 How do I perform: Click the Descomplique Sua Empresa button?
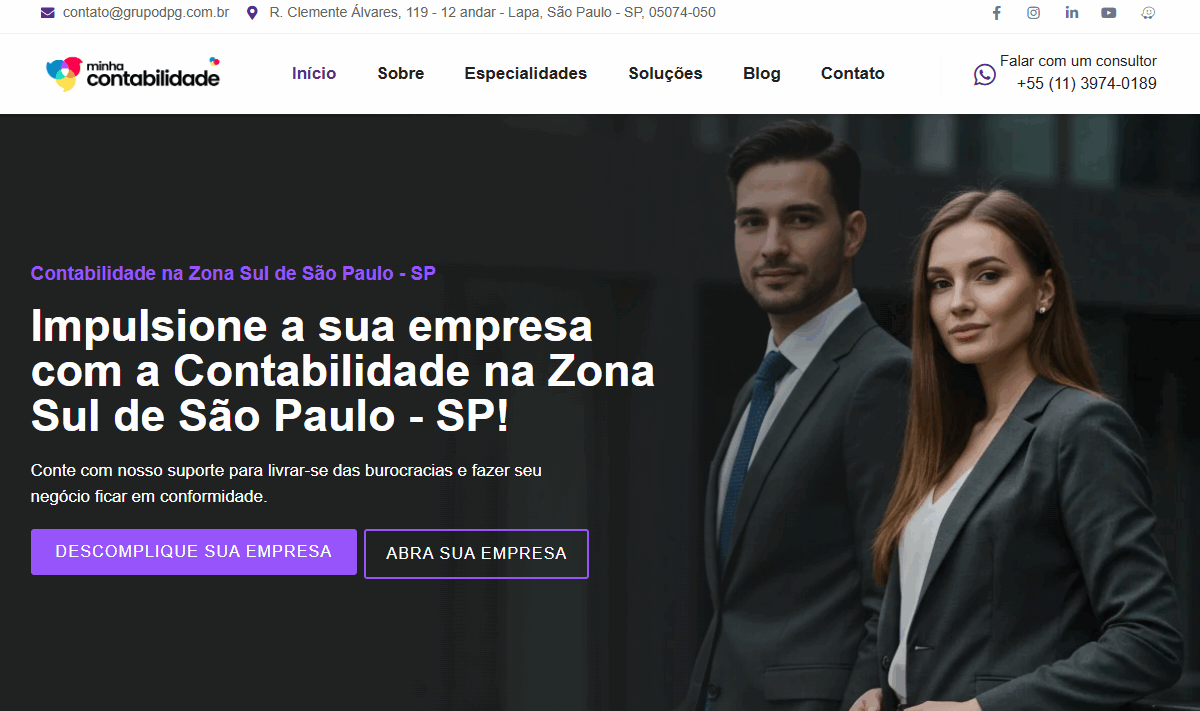tap(194, 552)
